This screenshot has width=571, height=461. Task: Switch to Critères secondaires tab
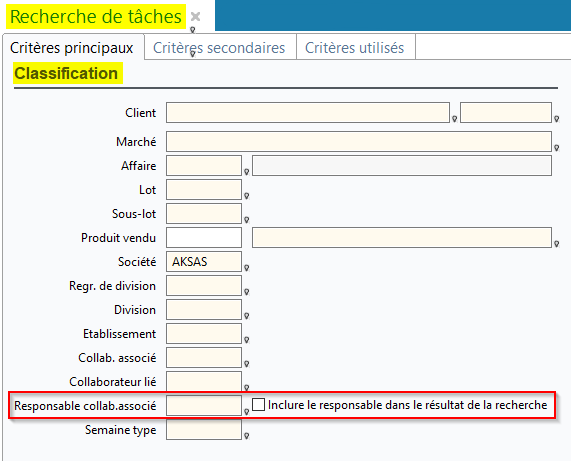point(219,48)
